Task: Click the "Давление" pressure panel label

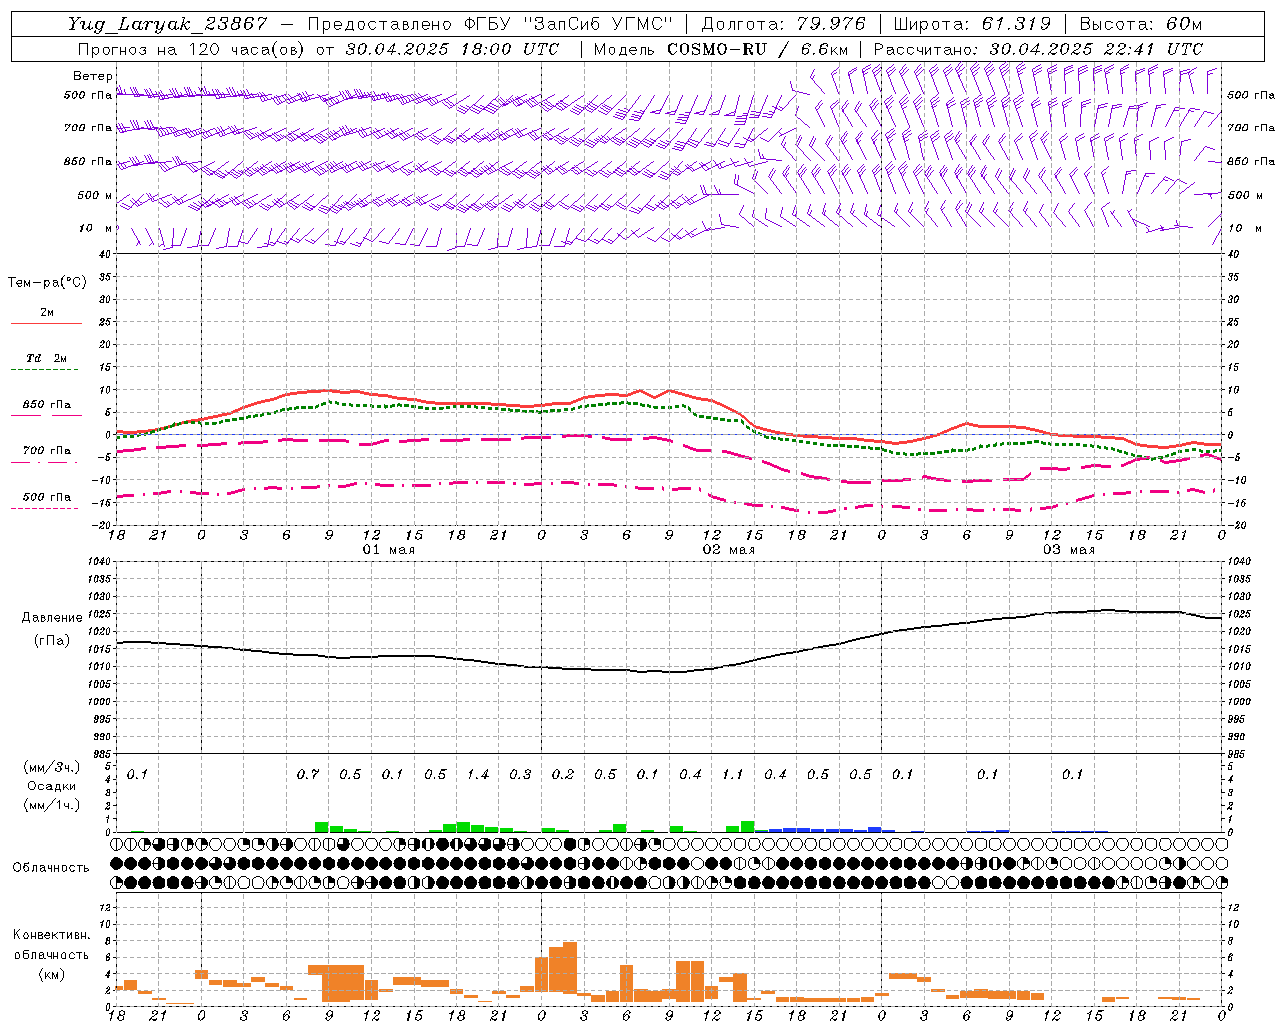Action: coord(52,618)
